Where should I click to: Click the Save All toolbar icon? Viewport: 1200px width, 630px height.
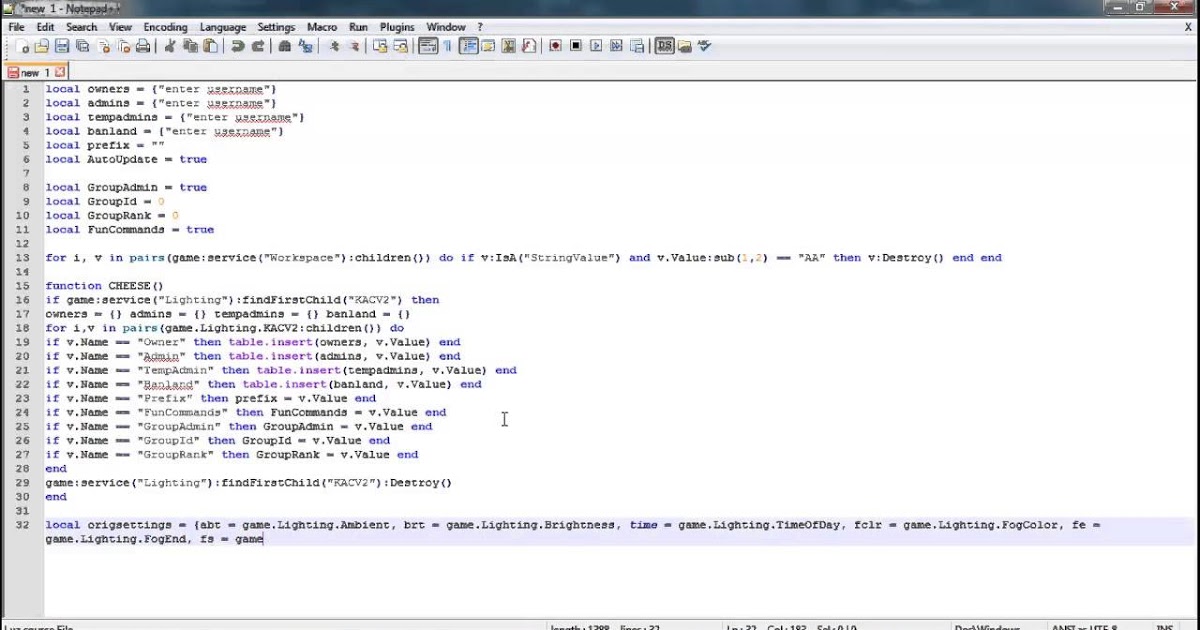pos(82,45)
